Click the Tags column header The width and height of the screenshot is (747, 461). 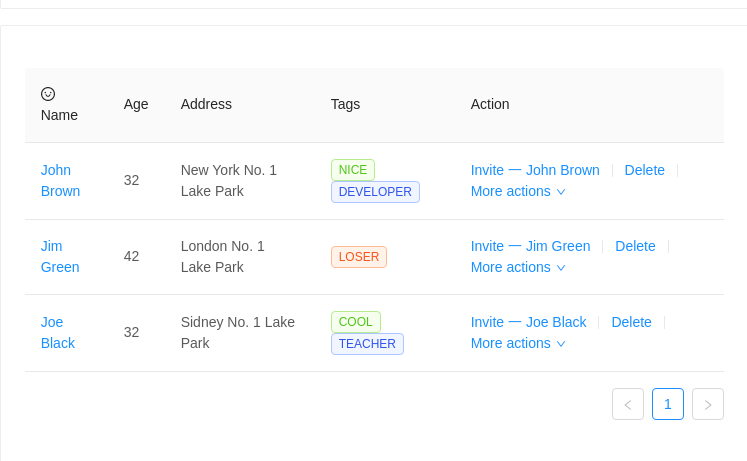tap(345, 104)
